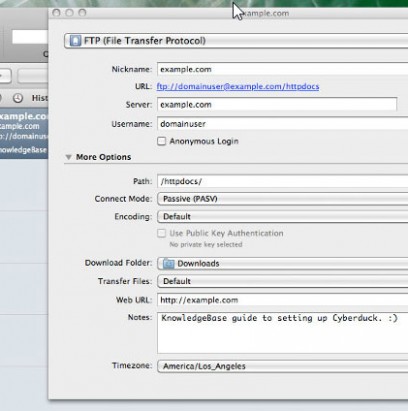Open the Encoding Default dropdown

[x=283, y=217]
